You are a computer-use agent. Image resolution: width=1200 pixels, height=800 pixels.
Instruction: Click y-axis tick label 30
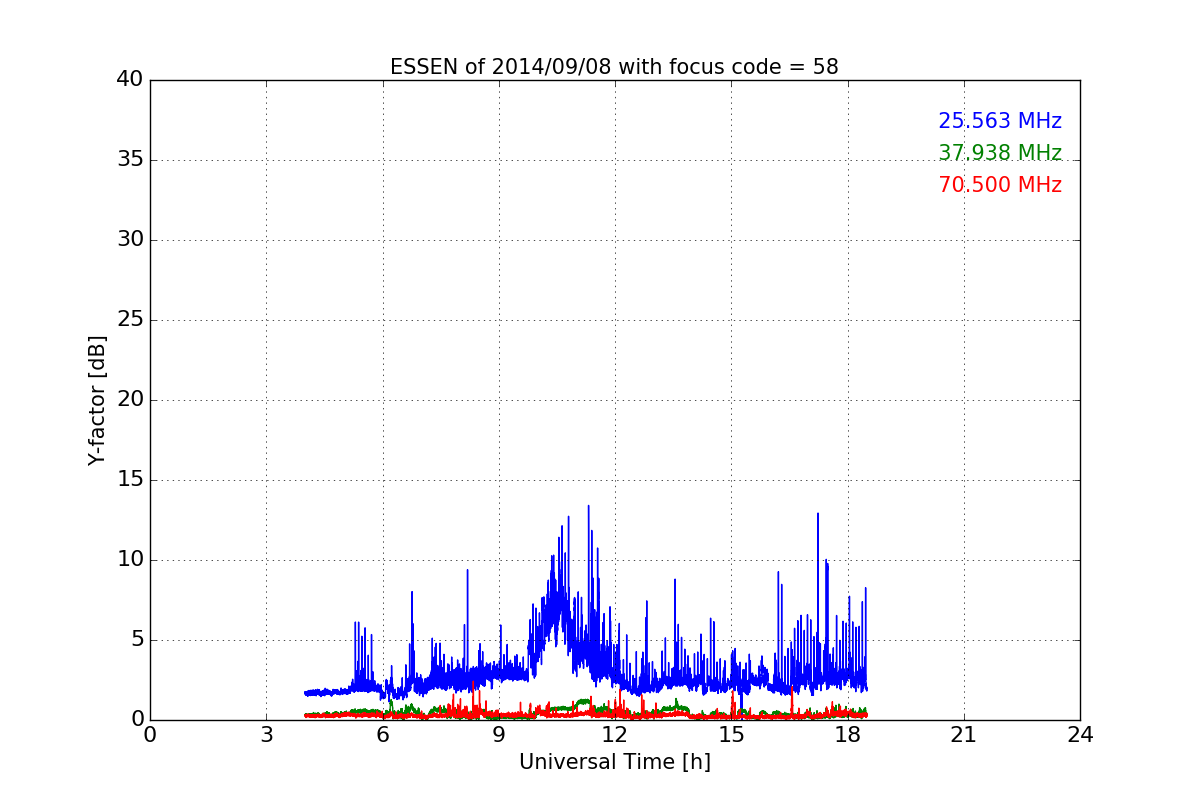click(x=130, y=240)
